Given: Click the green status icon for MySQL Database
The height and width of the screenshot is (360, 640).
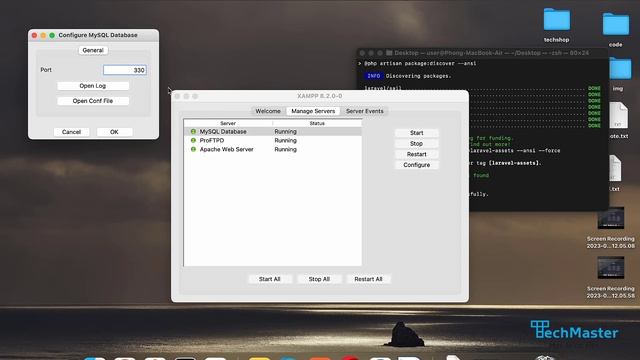Looking at the screenshot, I should (193, 131).
